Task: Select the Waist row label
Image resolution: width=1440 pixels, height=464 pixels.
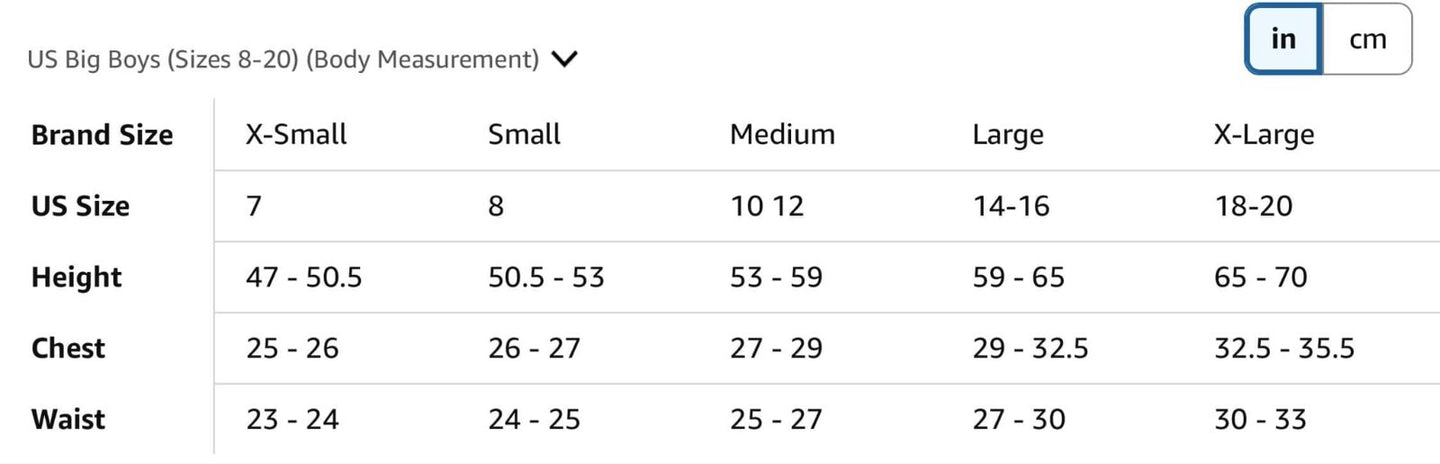Action: (x=68, y=419)
